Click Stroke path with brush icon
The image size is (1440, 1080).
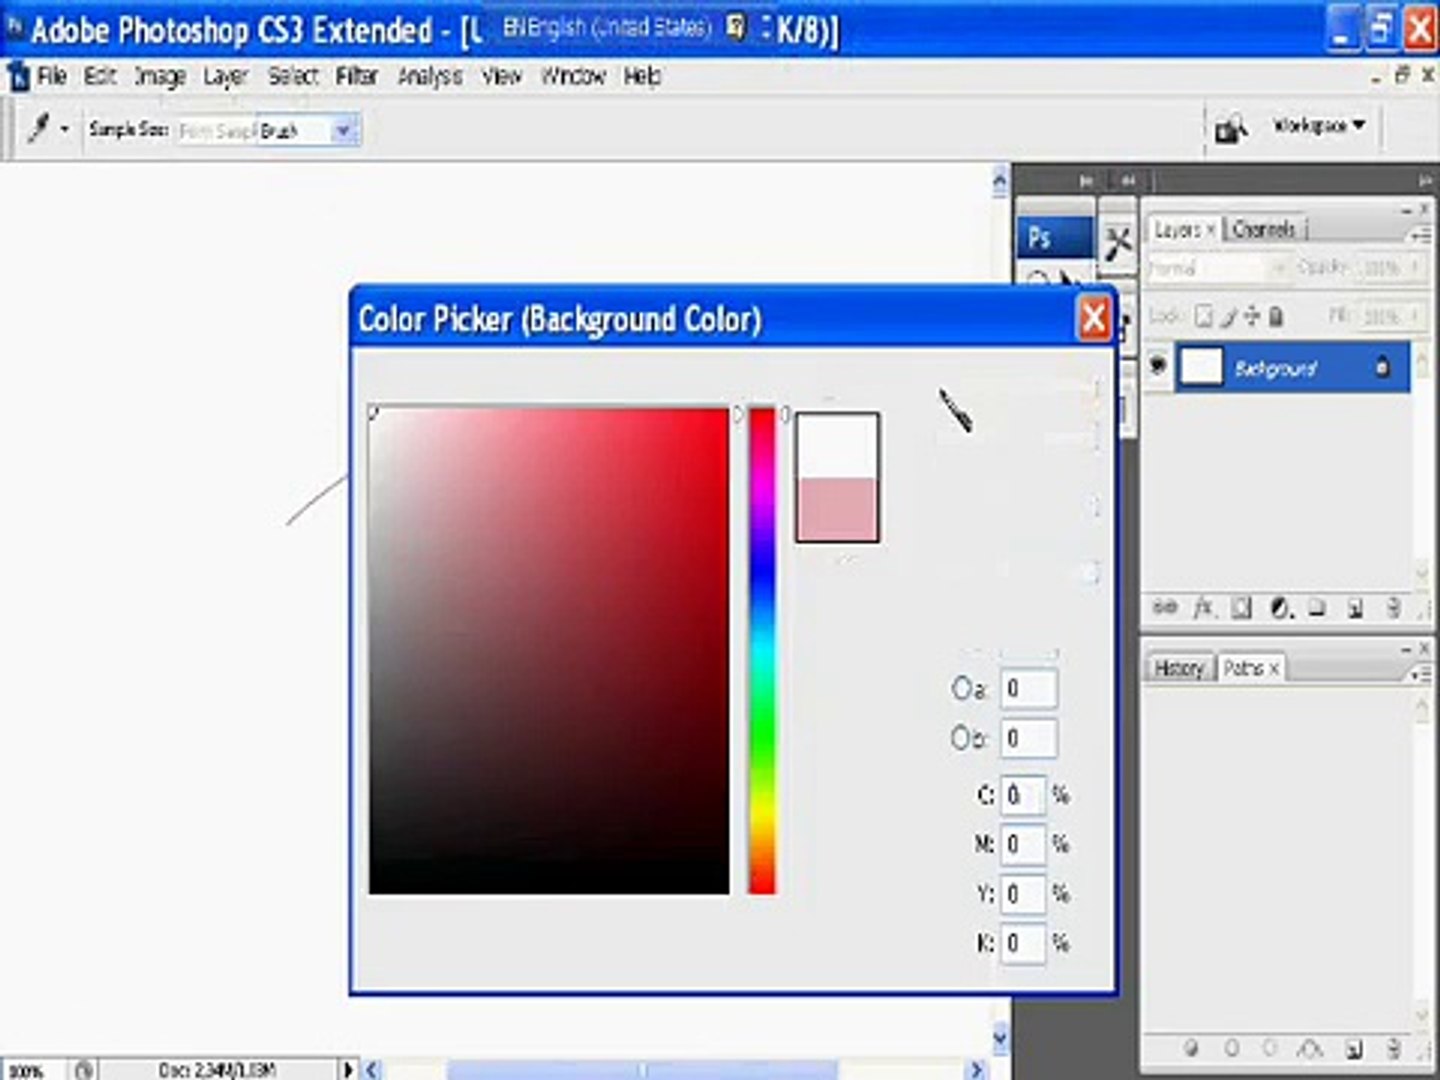point(1231,1048)
